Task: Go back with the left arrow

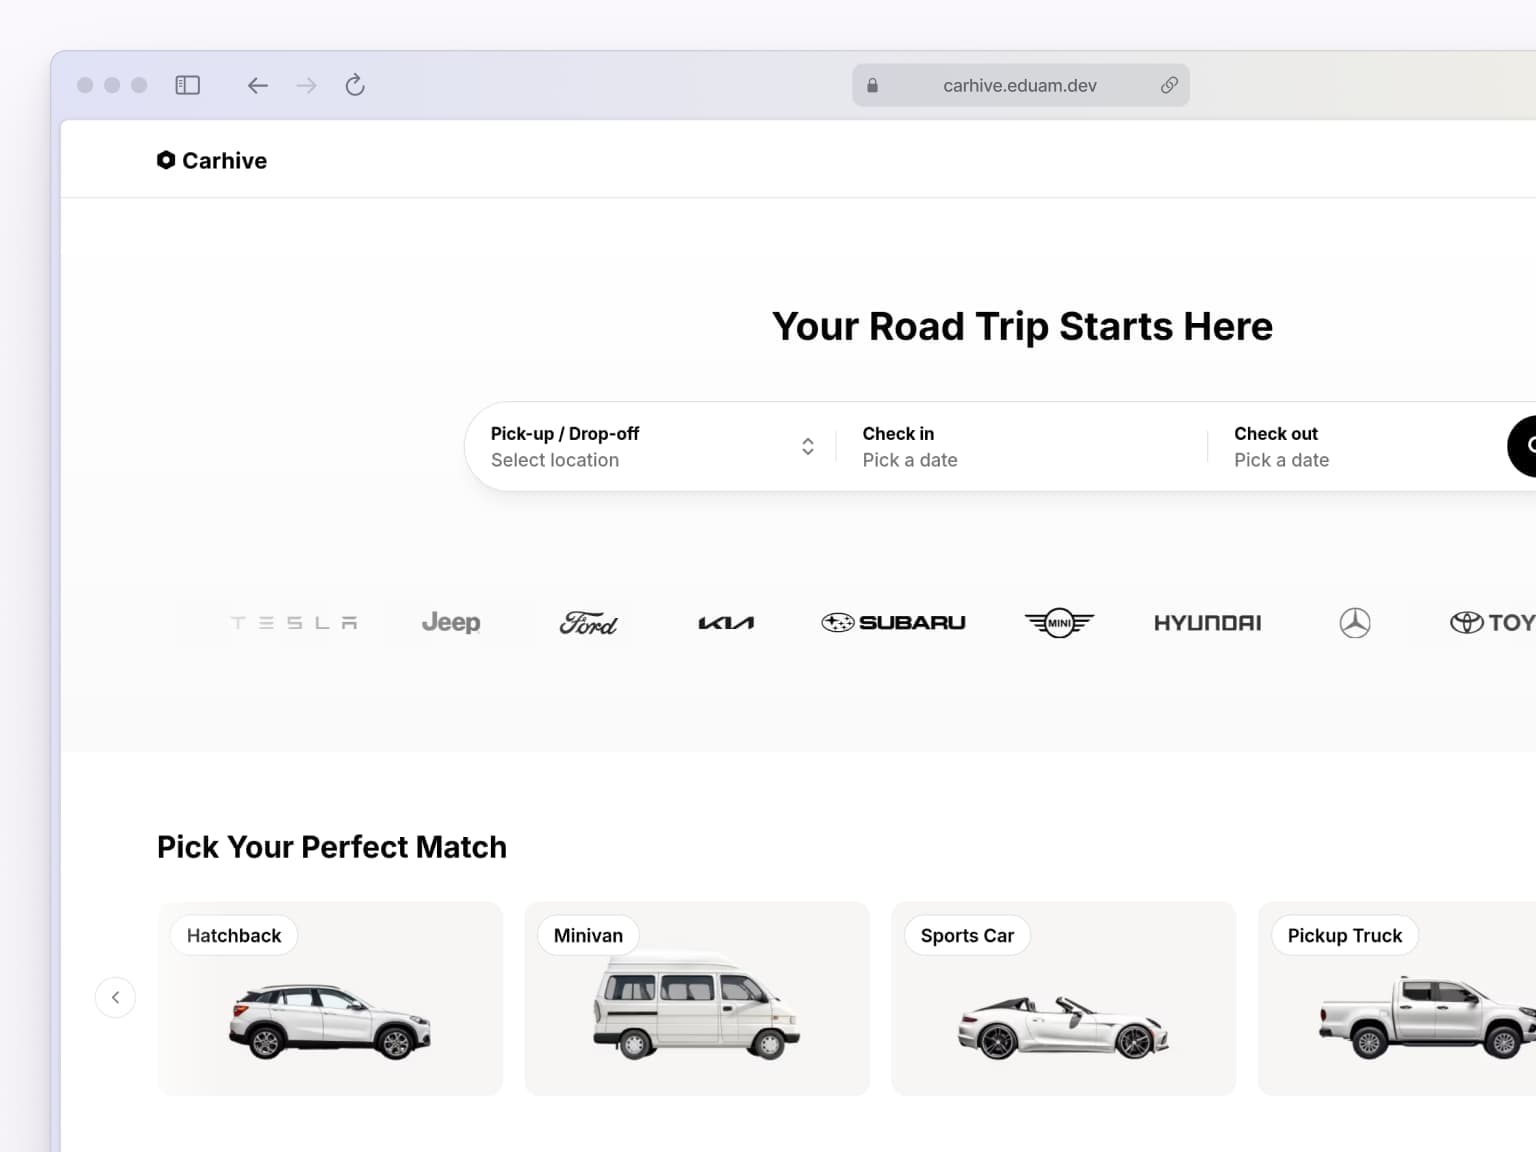Action: pos(258,85)
